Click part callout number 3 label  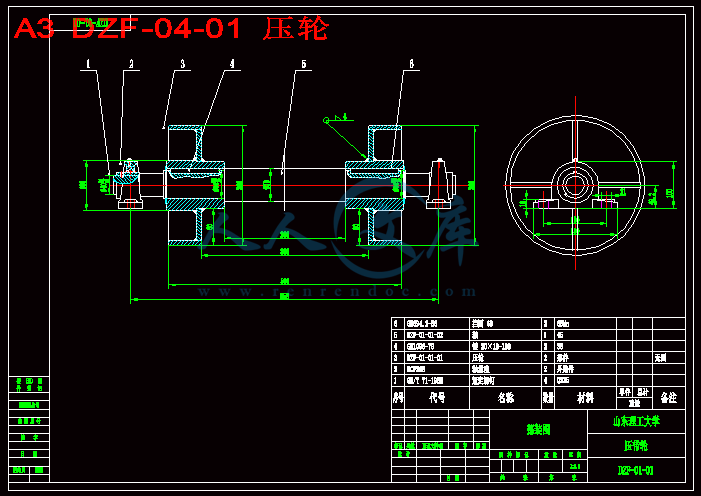click(x=181, y=64)
